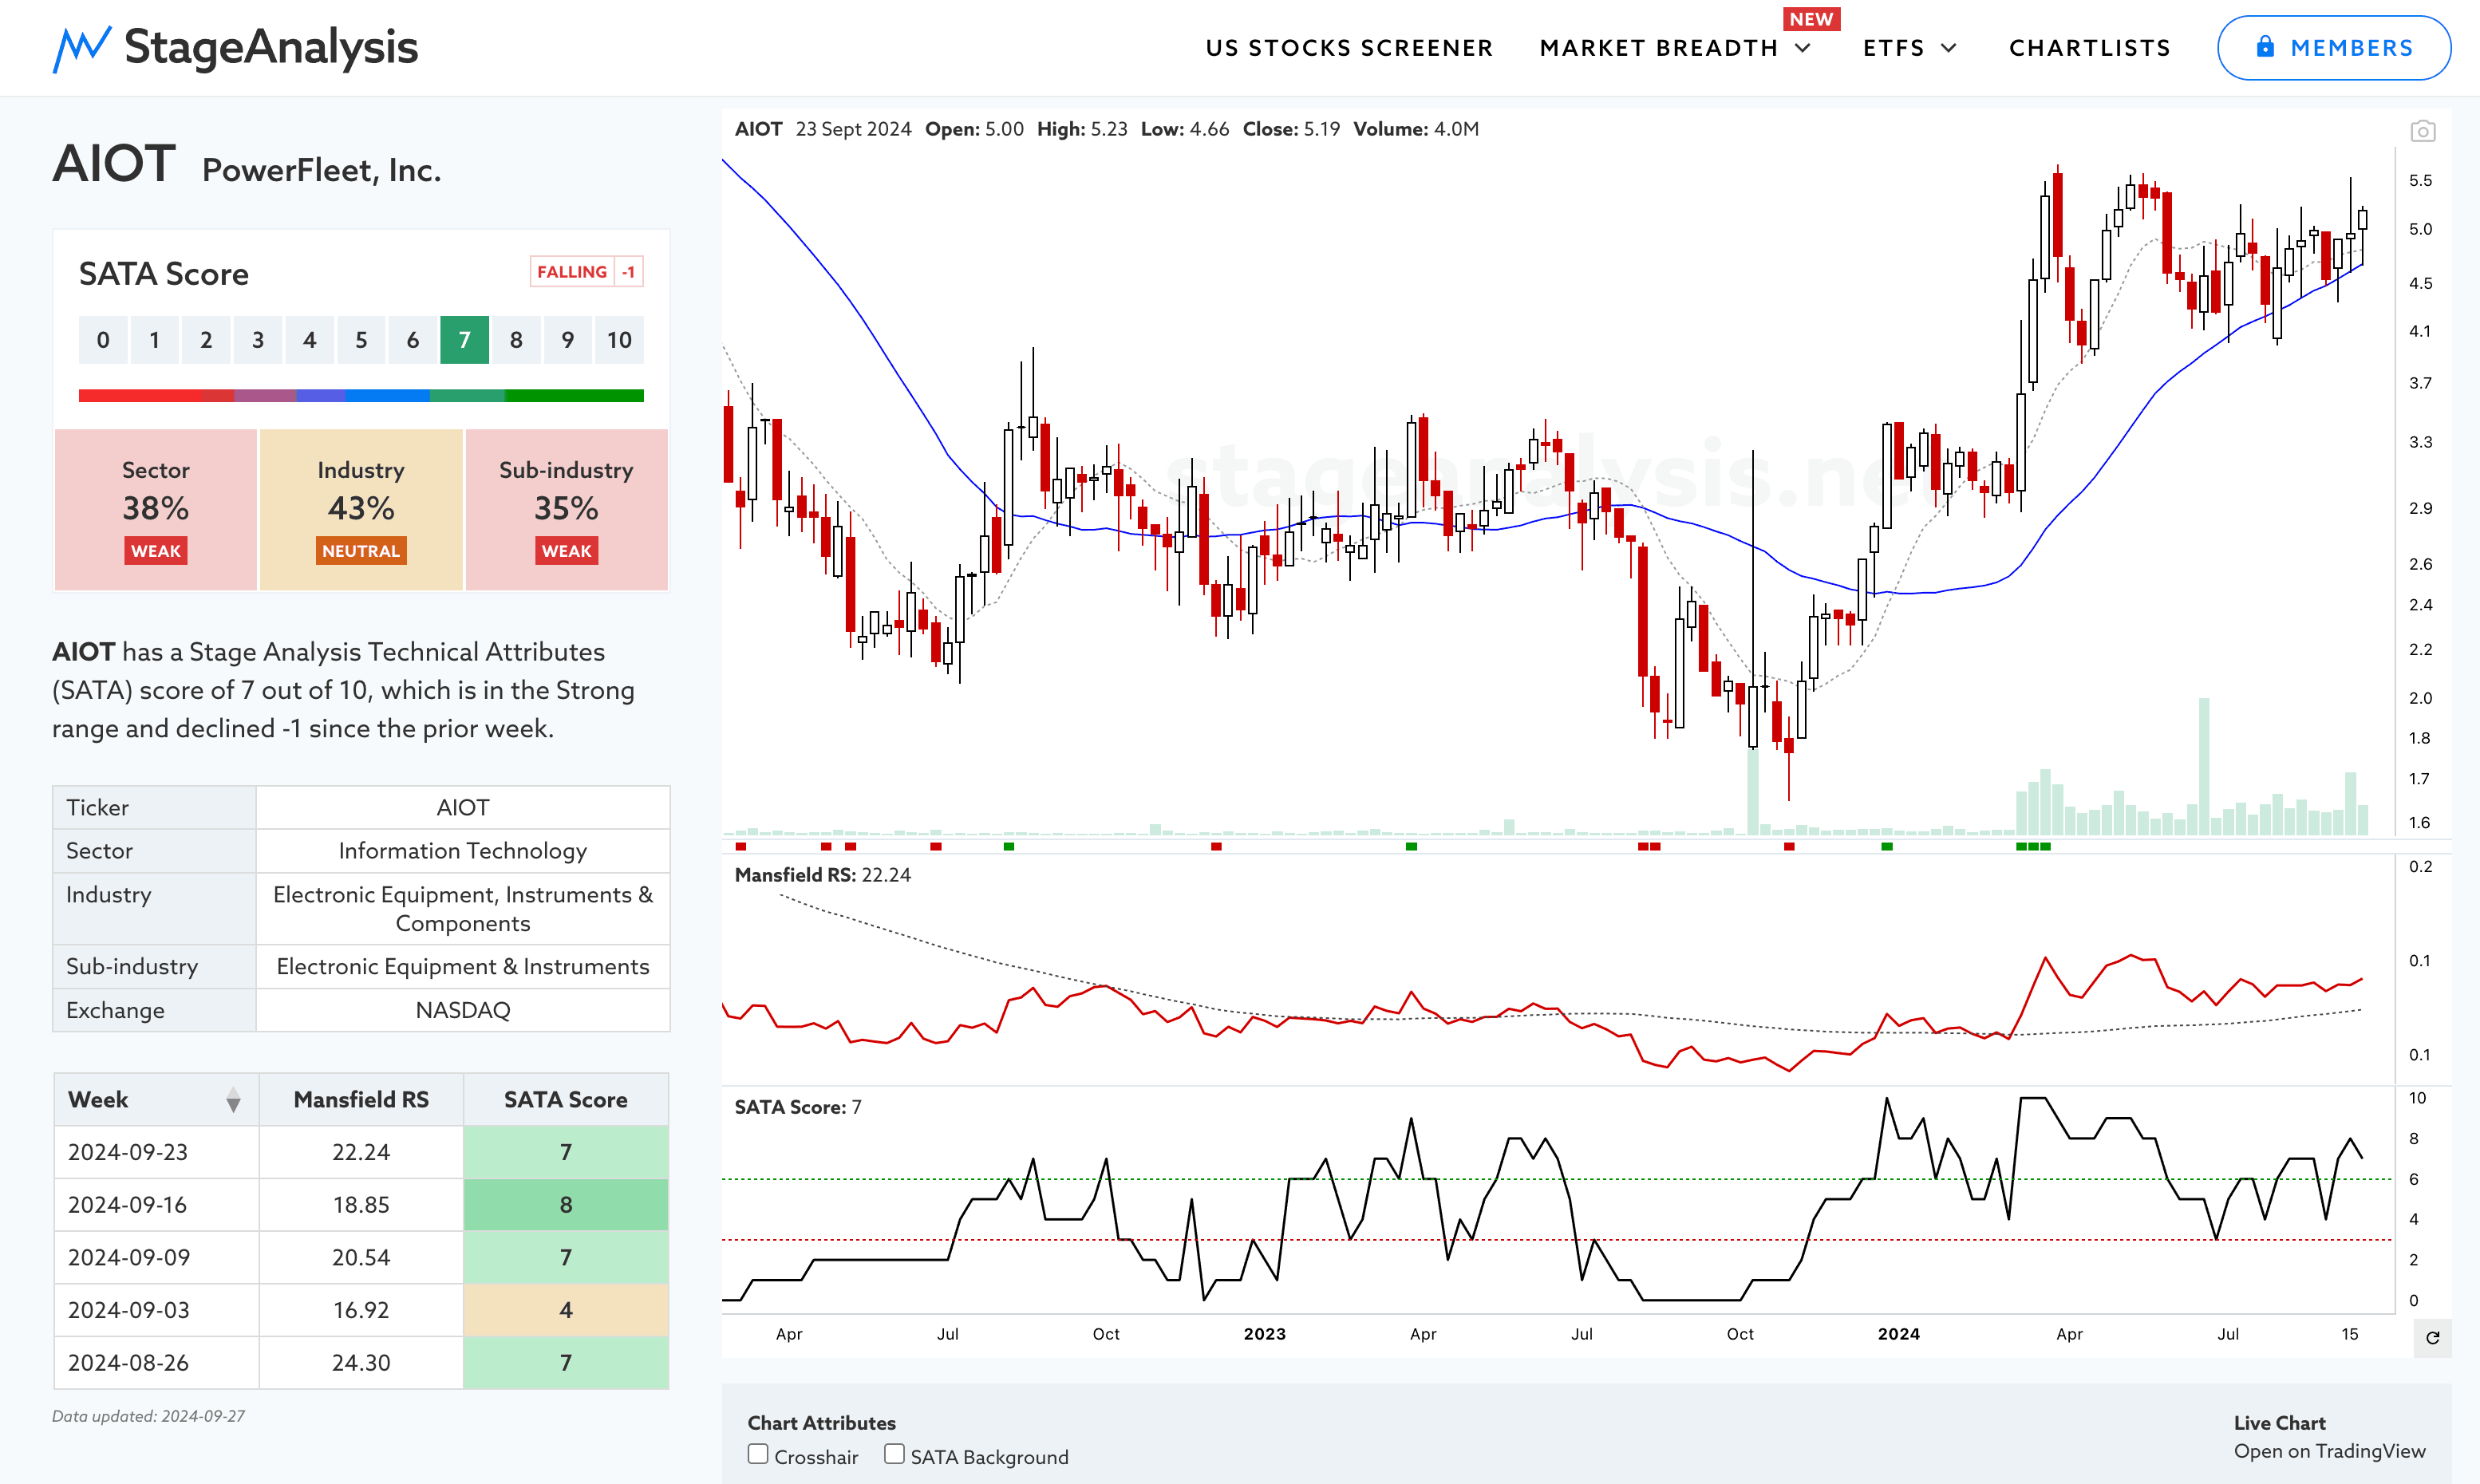Click the 18.85 Mansfield RS value
The height and width of the screenshot is (1484, 2480).
(x=361, y=1205)
